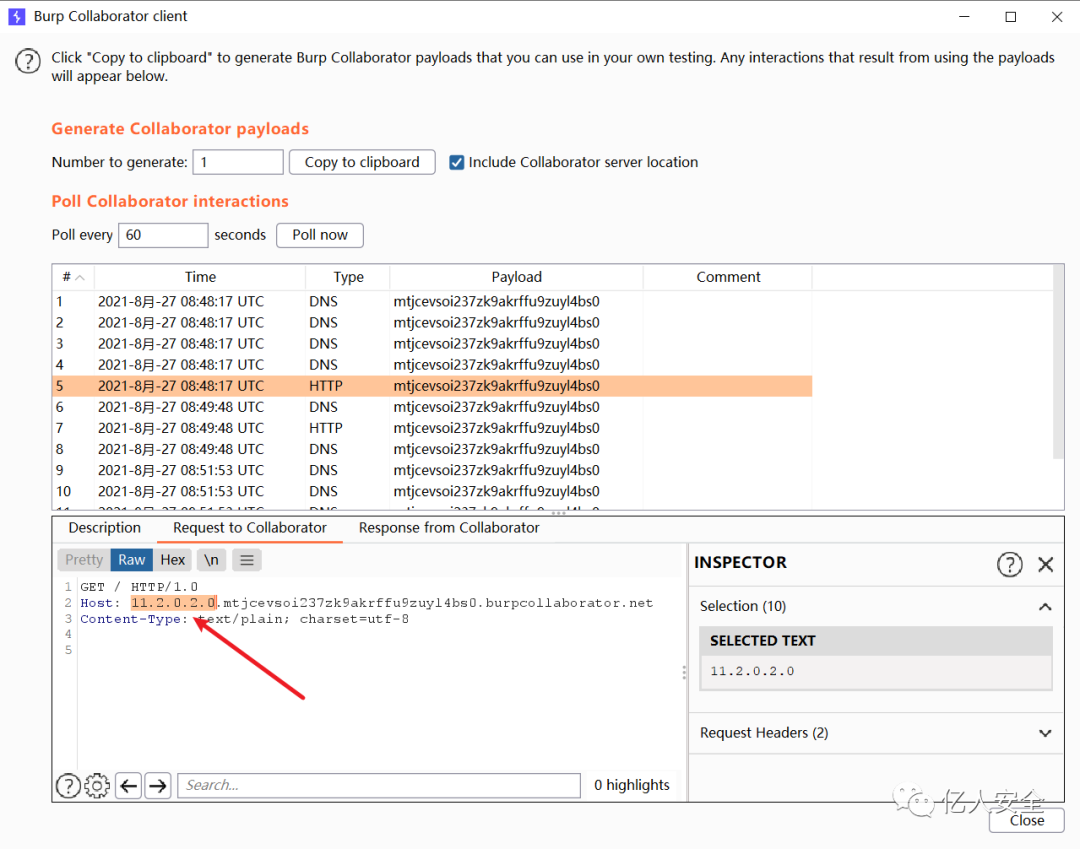This screenshot has width=1080, height=849.
Task: Click the selected text value 11.2.0.2.0 in Inspector
Action: pyautogui.click(x=752, y=671)
